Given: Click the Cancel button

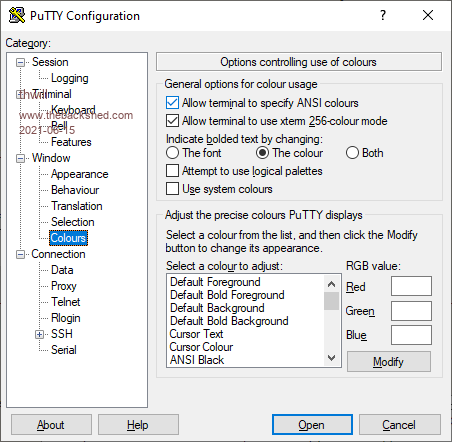Looking at the screenshot, I should [x=400, y=425].
